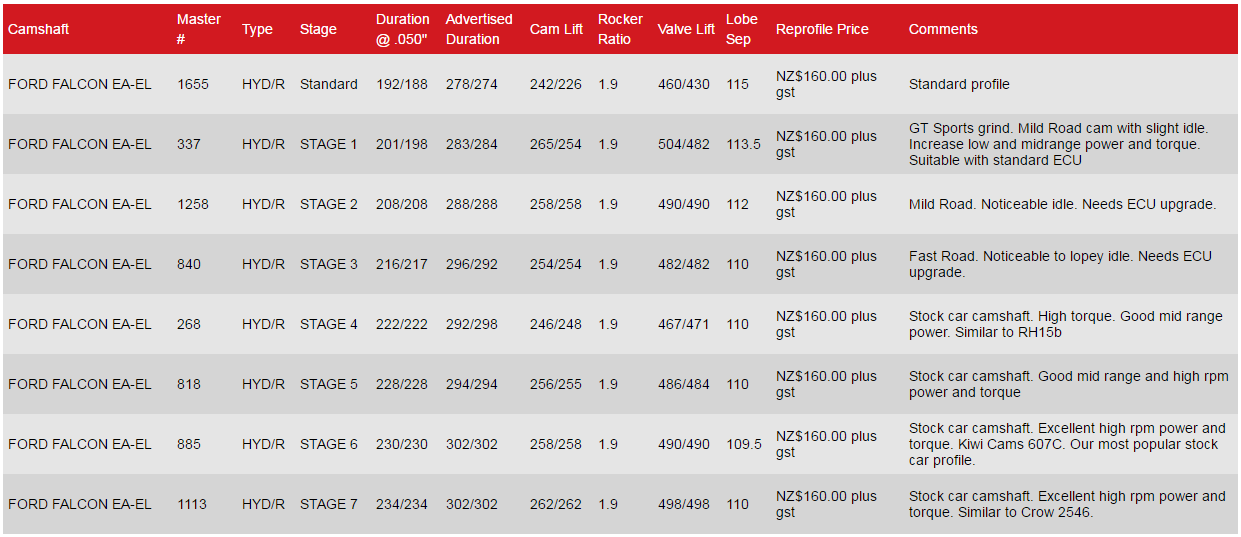Click the Camshaft column header
Viewport: 1241px width, 537px height.
click(39, 29)
